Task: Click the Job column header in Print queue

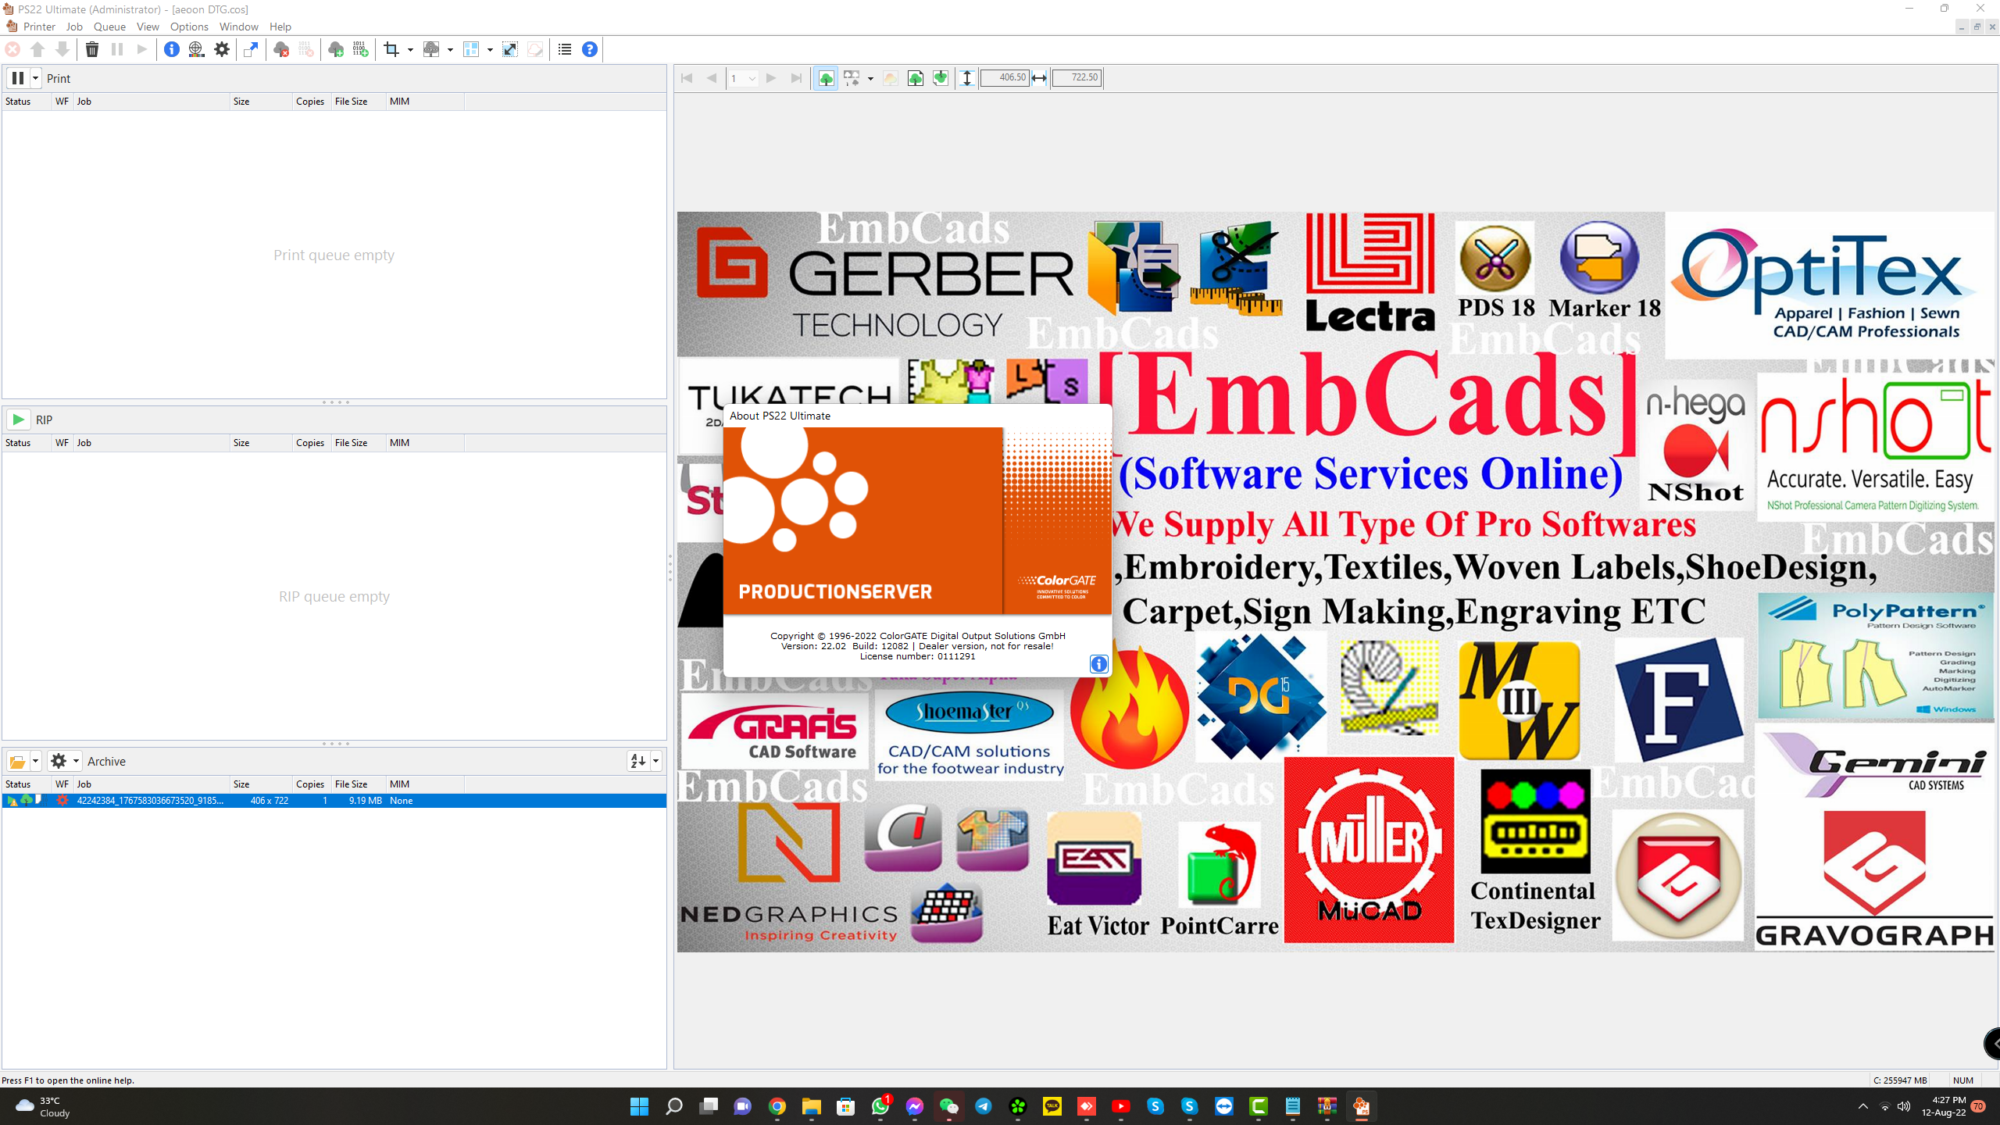Action: pos(85,101)
